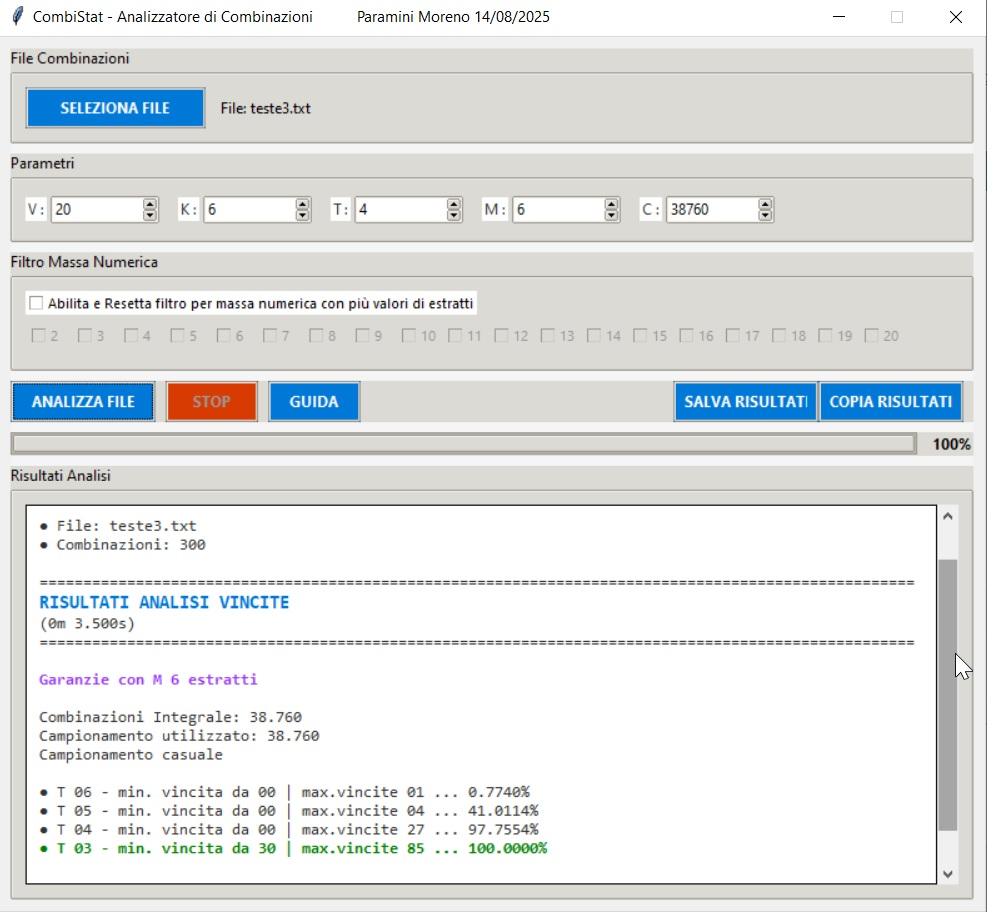Tick the checkbox labeled 14
Viewport: 993px width, 917px height.
click(x=593, y=337)
